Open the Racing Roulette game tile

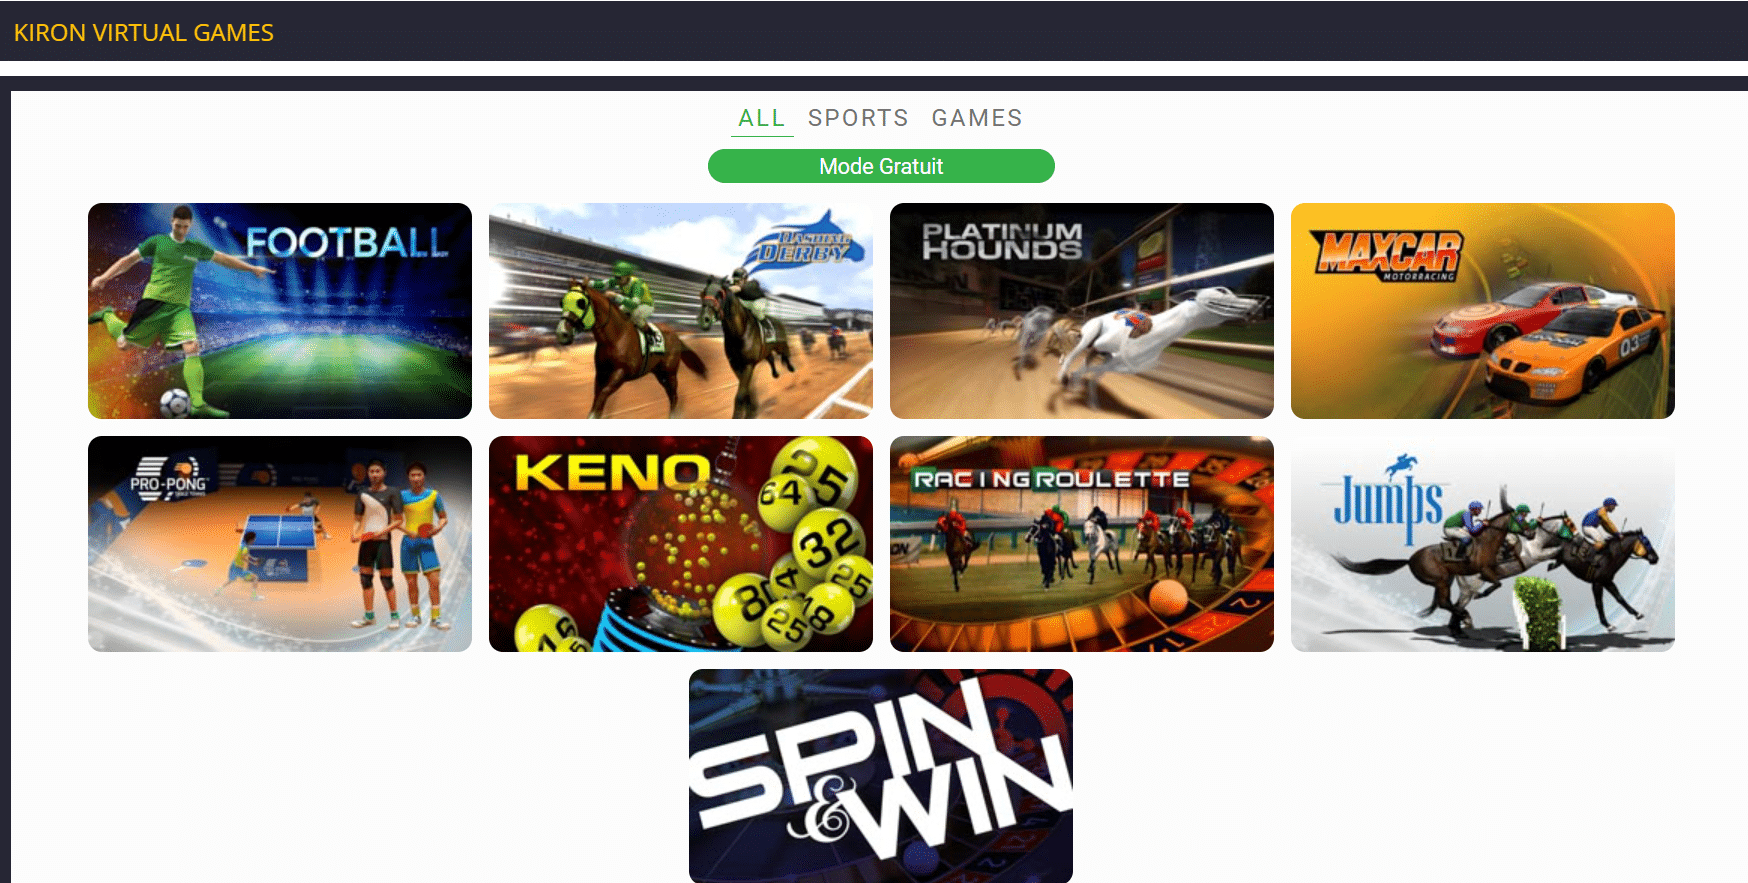pos(1082,544)
